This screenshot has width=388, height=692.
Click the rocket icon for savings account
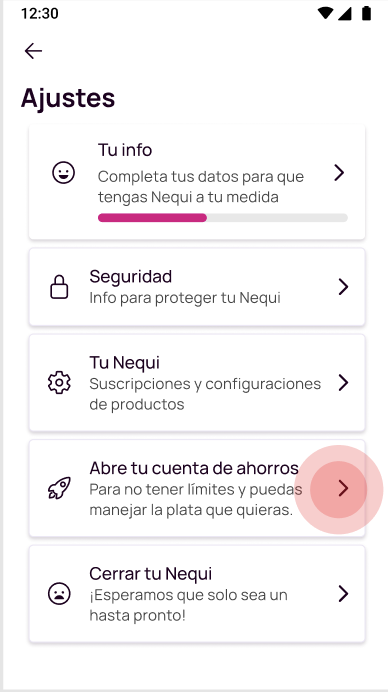(59, 488)
